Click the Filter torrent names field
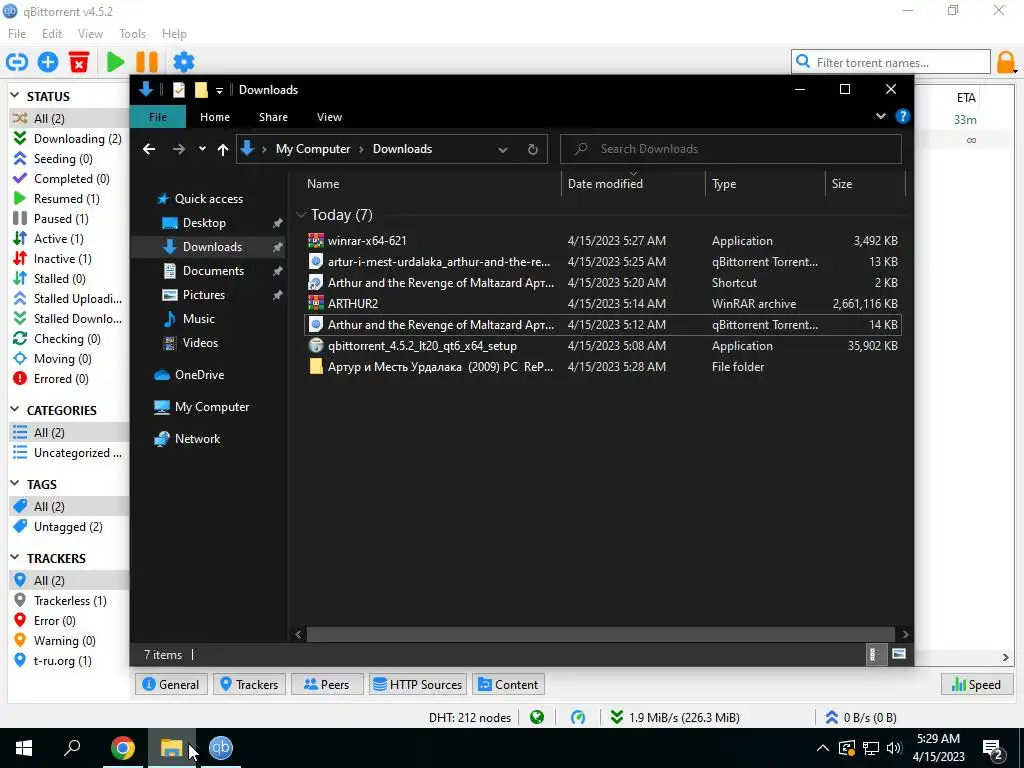The image size is (1024, 768). pos(891,63)
